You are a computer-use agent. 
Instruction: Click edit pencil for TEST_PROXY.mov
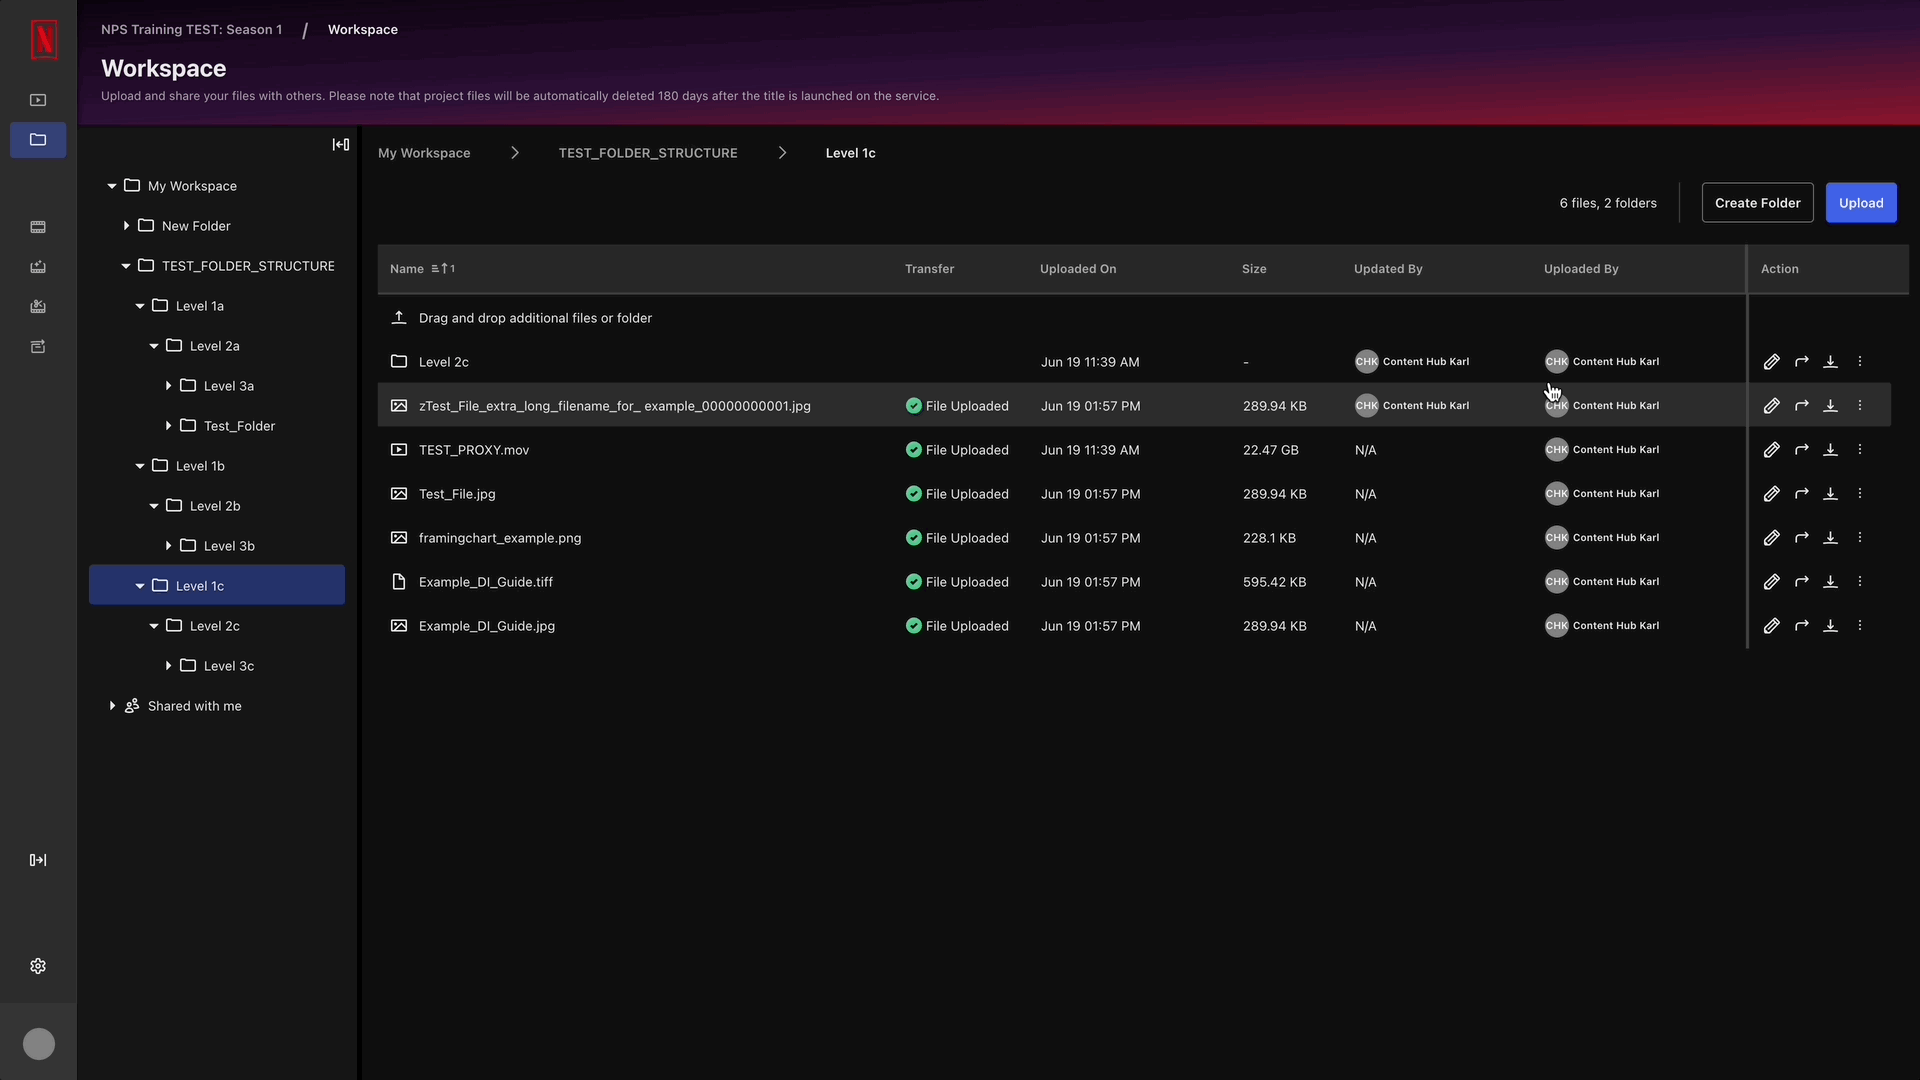[1771, 450]
